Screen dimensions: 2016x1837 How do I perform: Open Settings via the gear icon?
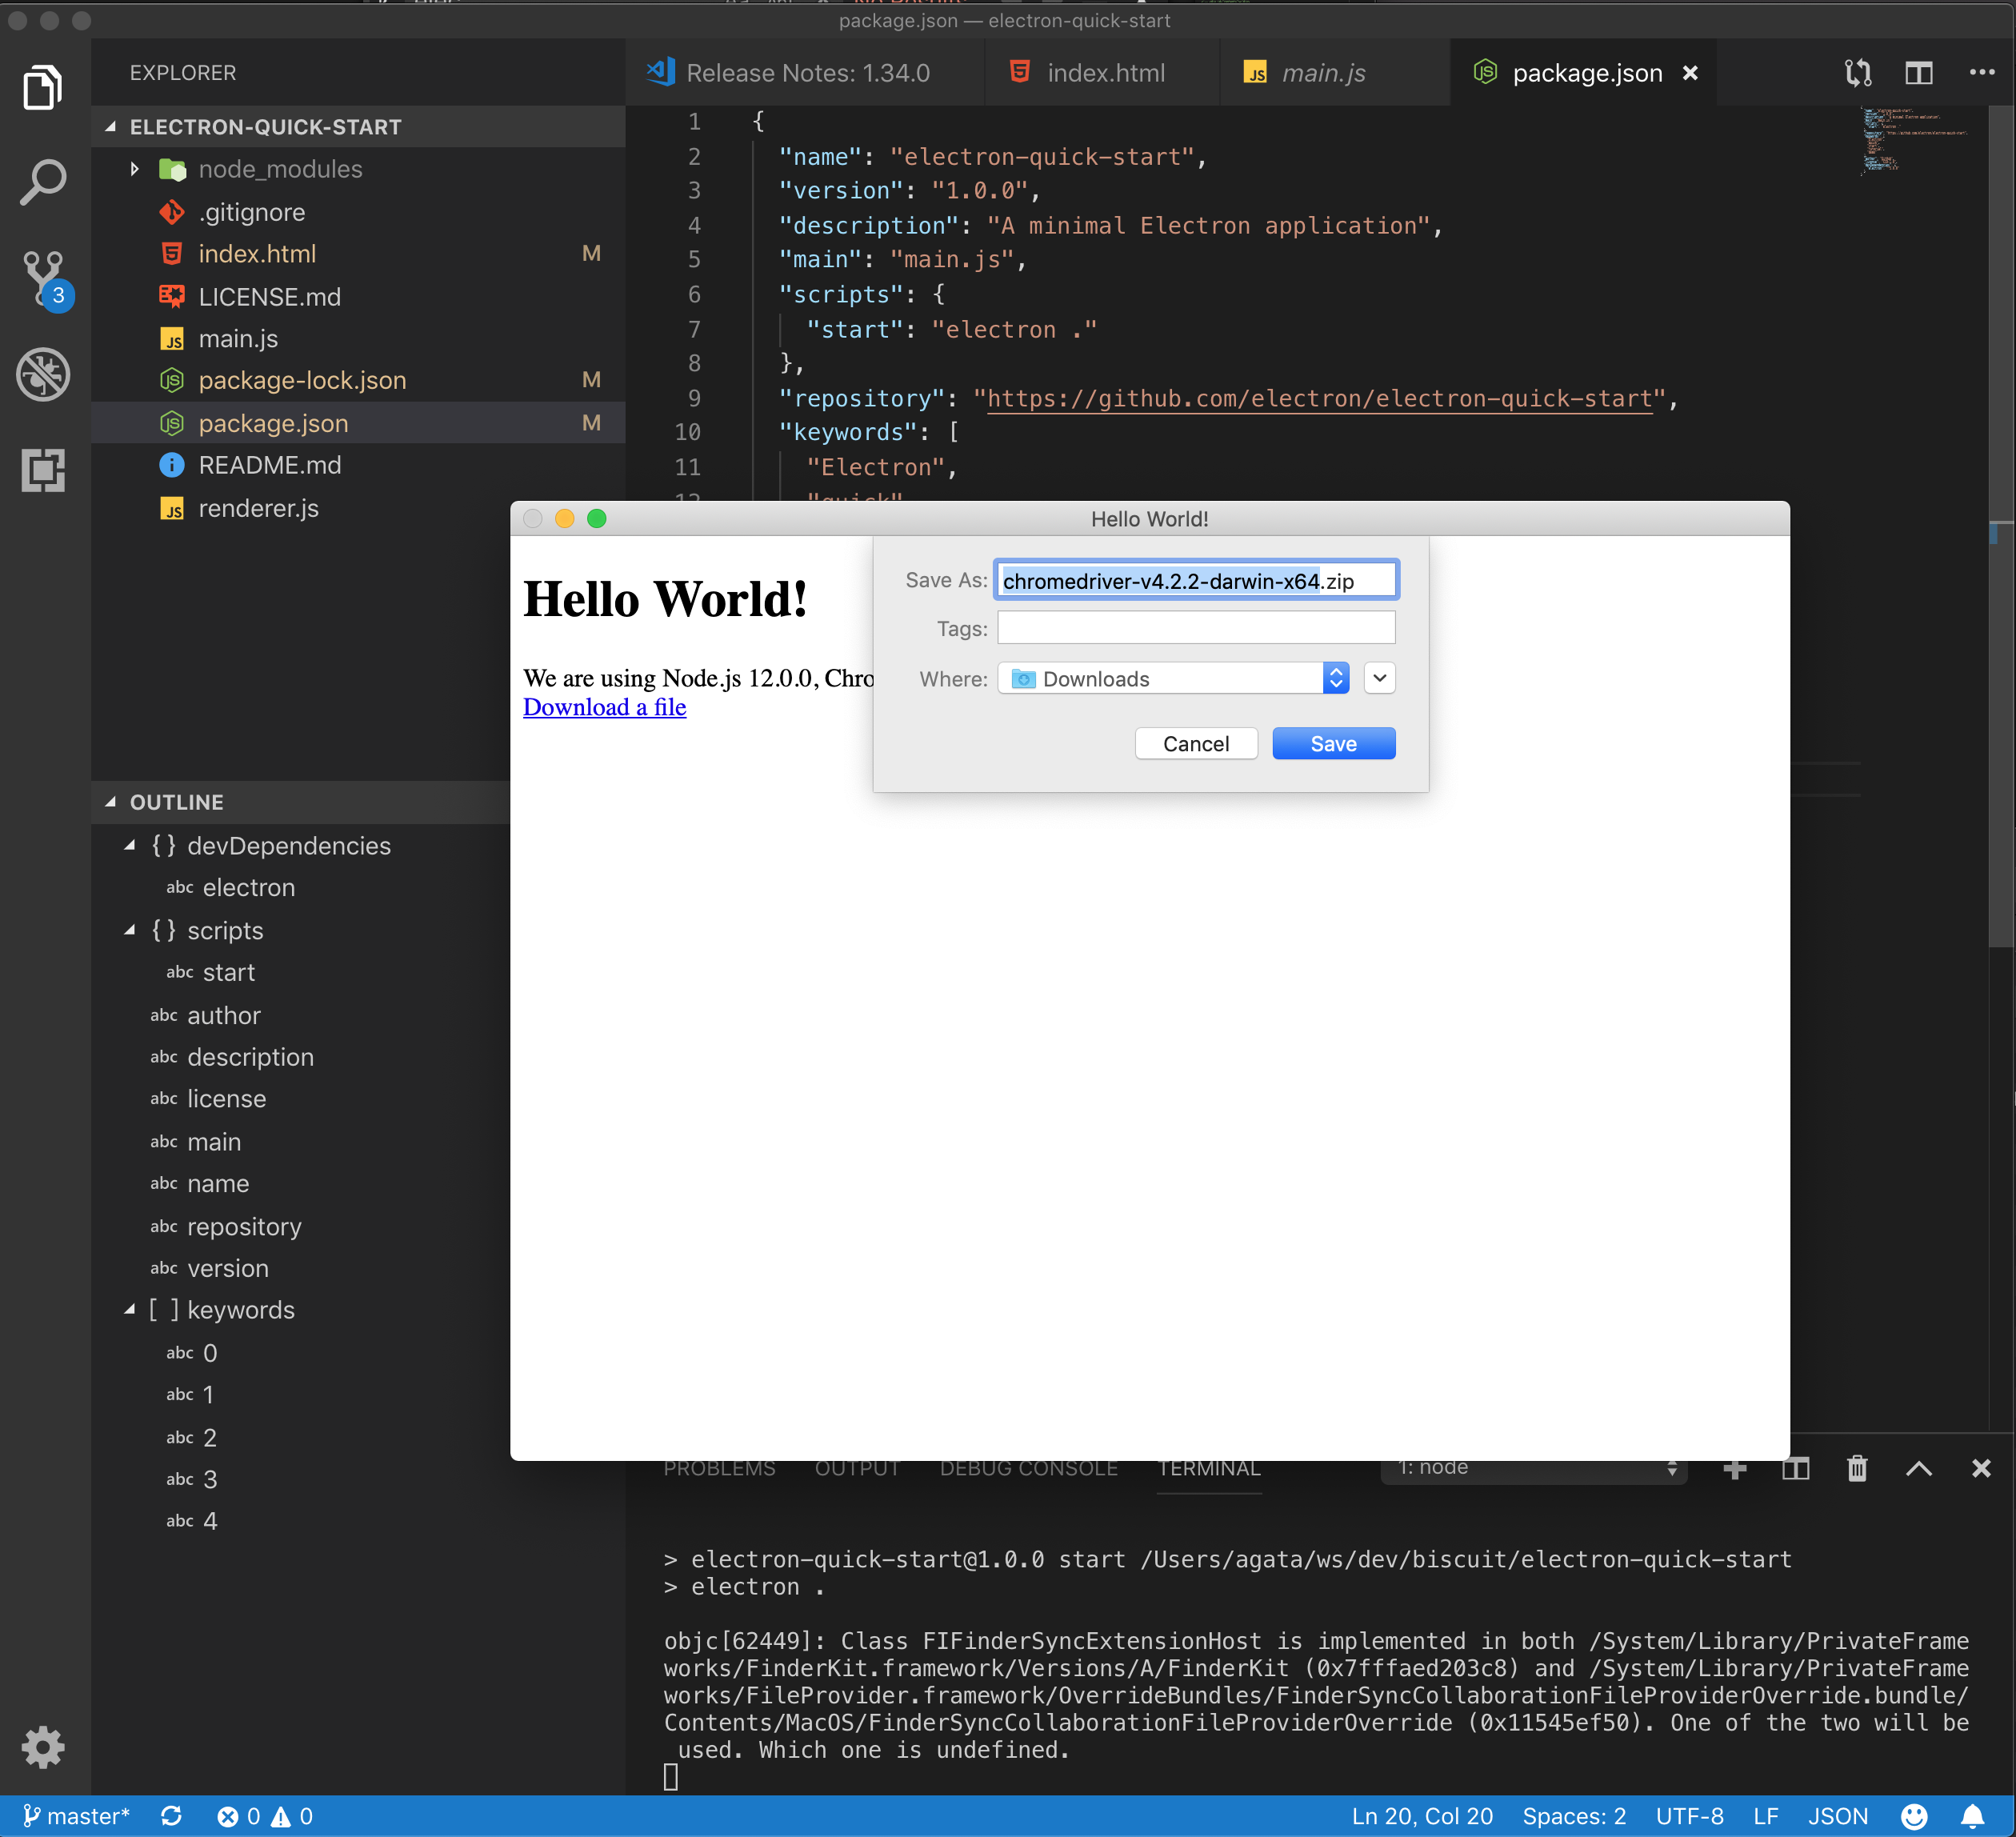pyautogui.click(x=44, y=1747)
